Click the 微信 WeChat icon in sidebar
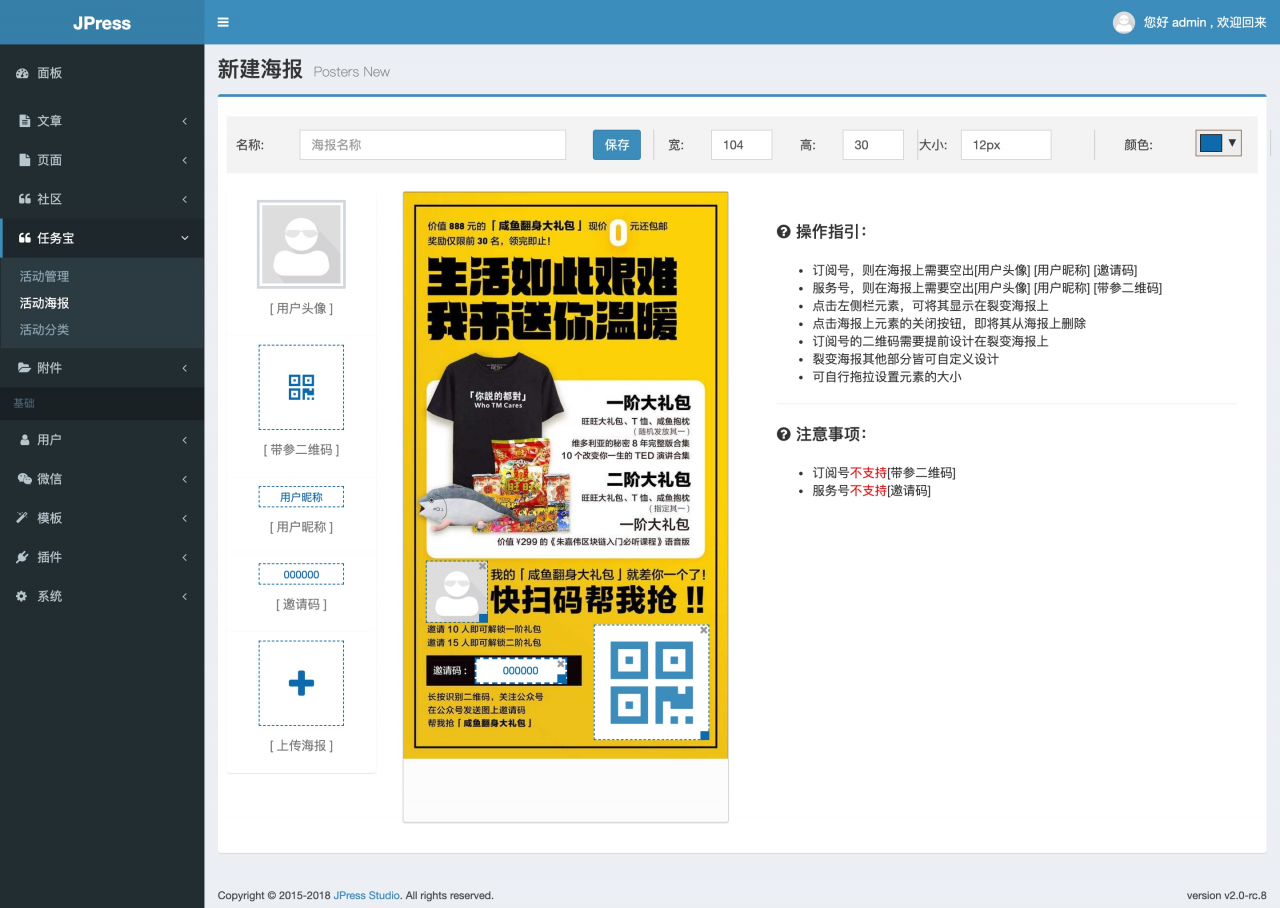This screenshot has height=908, width=1280. [24, 479]
